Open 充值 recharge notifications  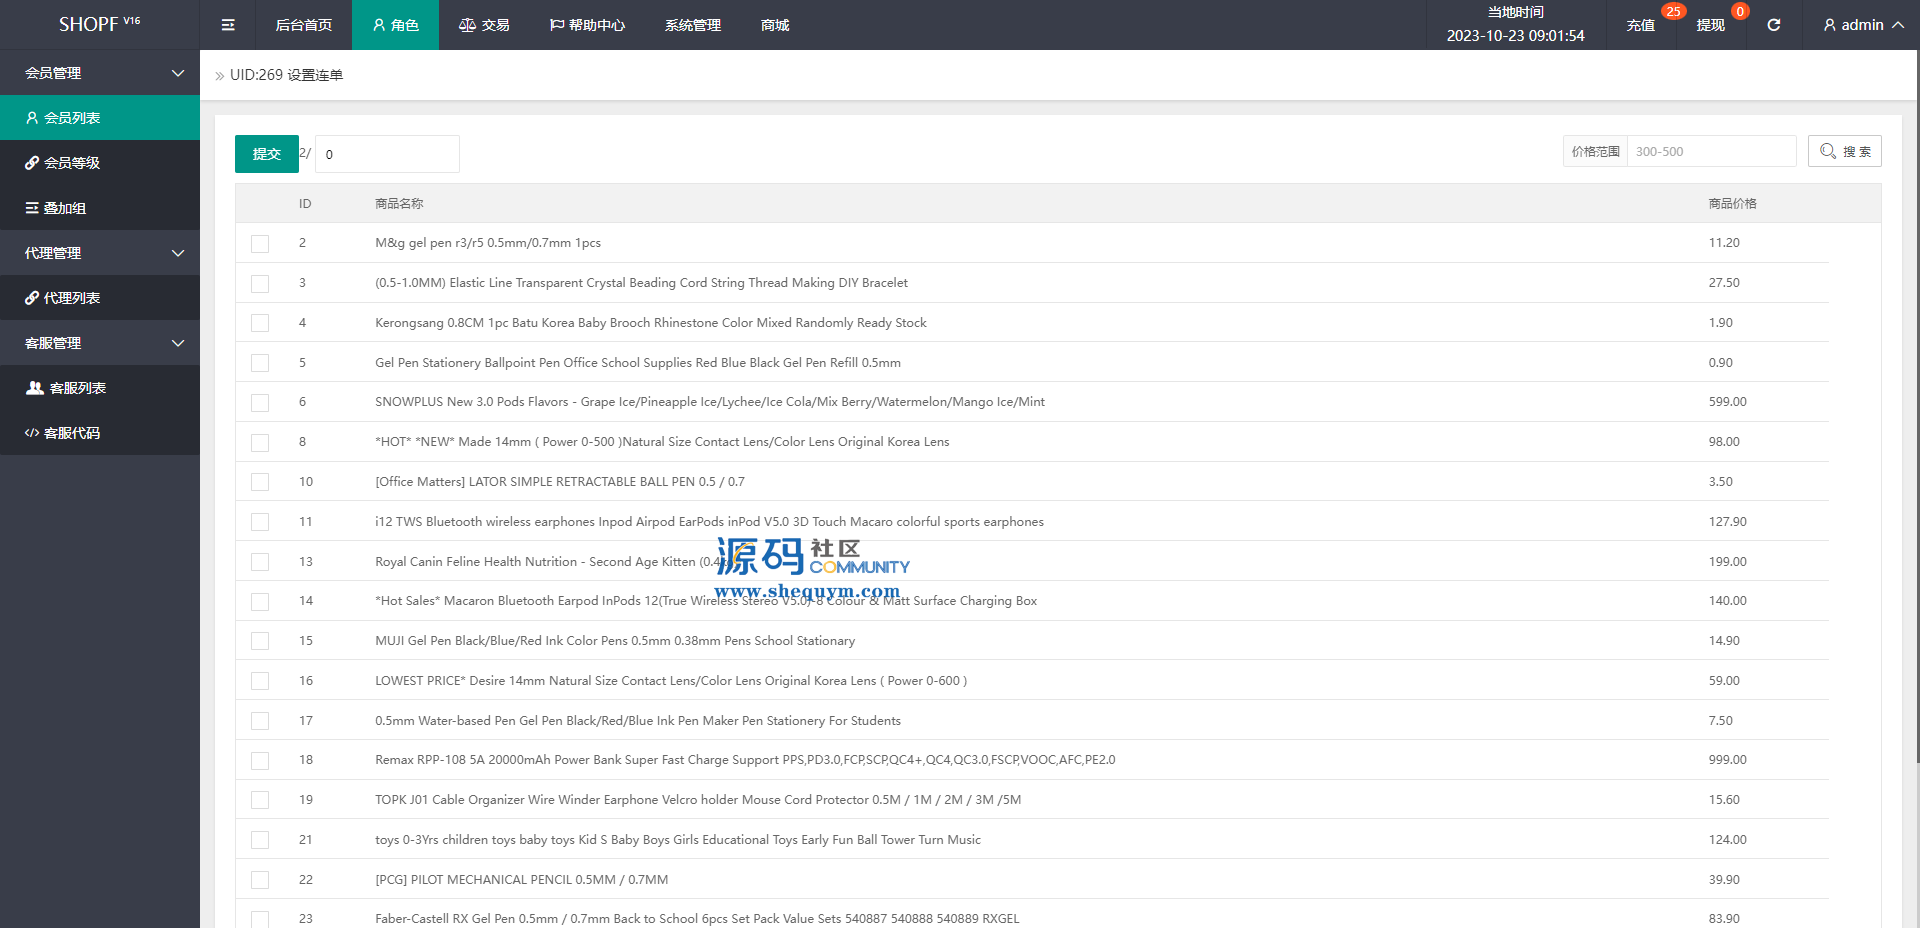(x=1640, y=25)
